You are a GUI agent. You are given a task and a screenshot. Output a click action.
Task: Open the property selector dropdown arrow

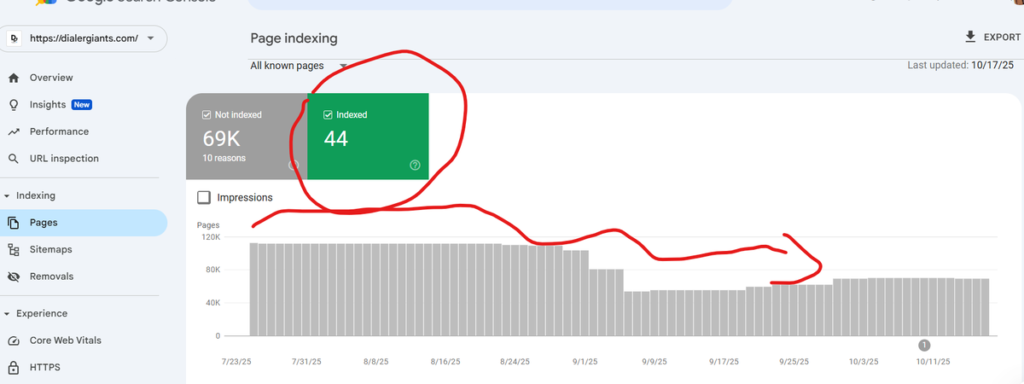[x=151, y=39]
